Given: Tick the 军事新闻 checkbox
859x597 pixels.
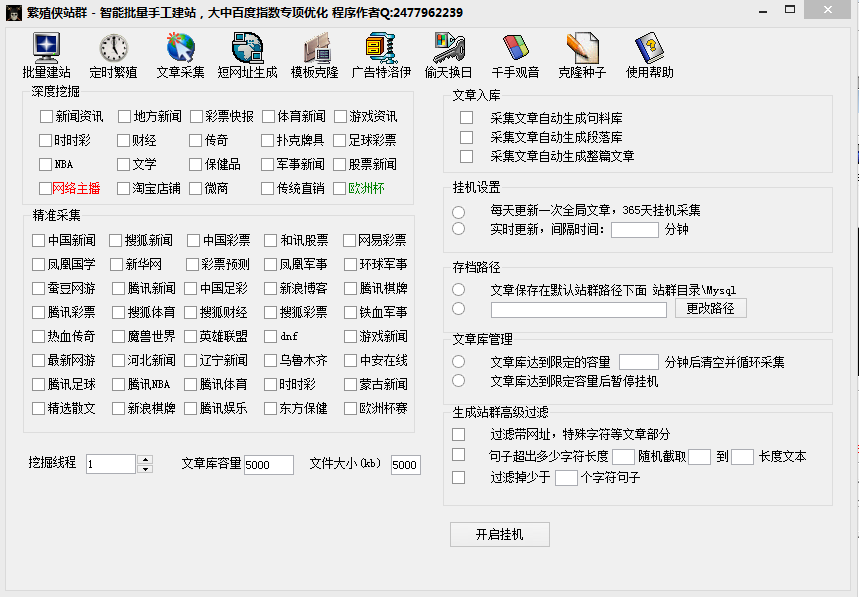Looking at the screenshot, I should click(267, 164).
